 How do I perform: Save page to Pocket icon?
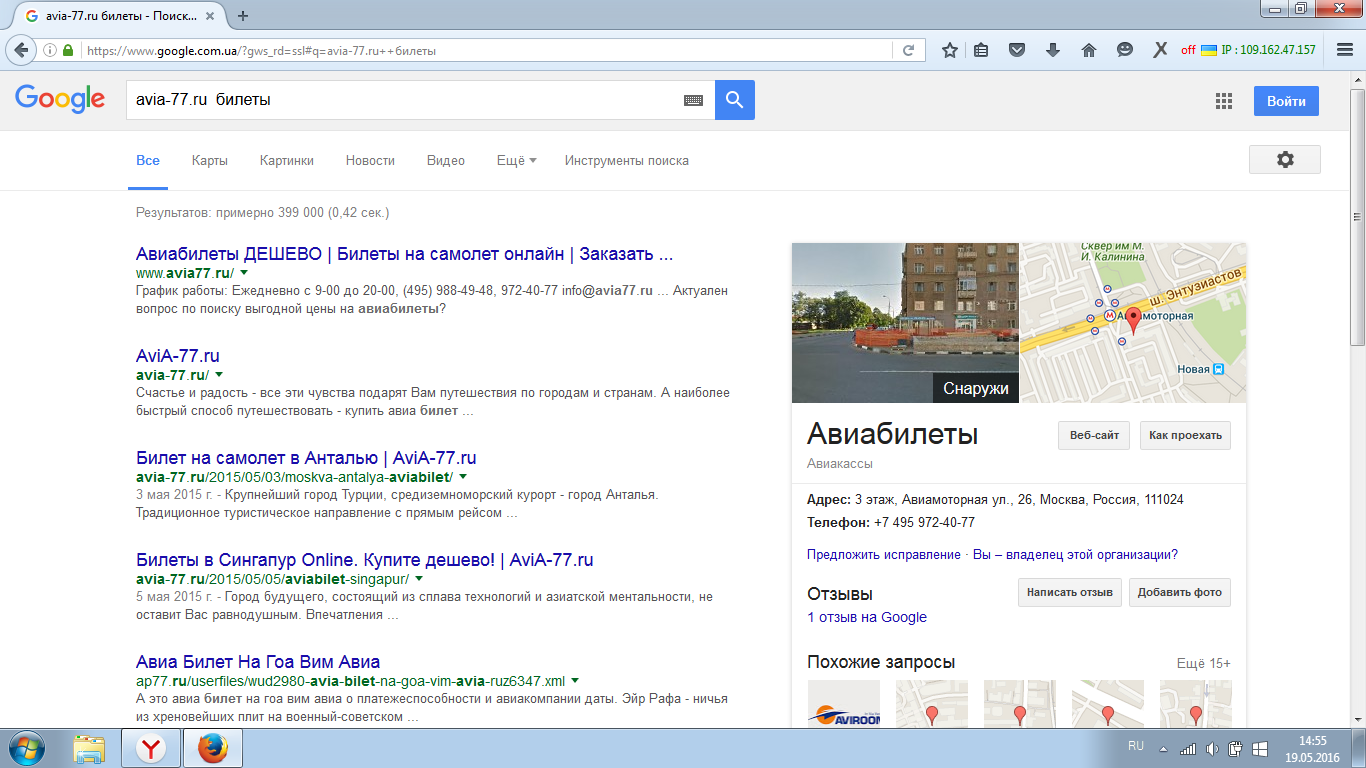[1017, 50]
